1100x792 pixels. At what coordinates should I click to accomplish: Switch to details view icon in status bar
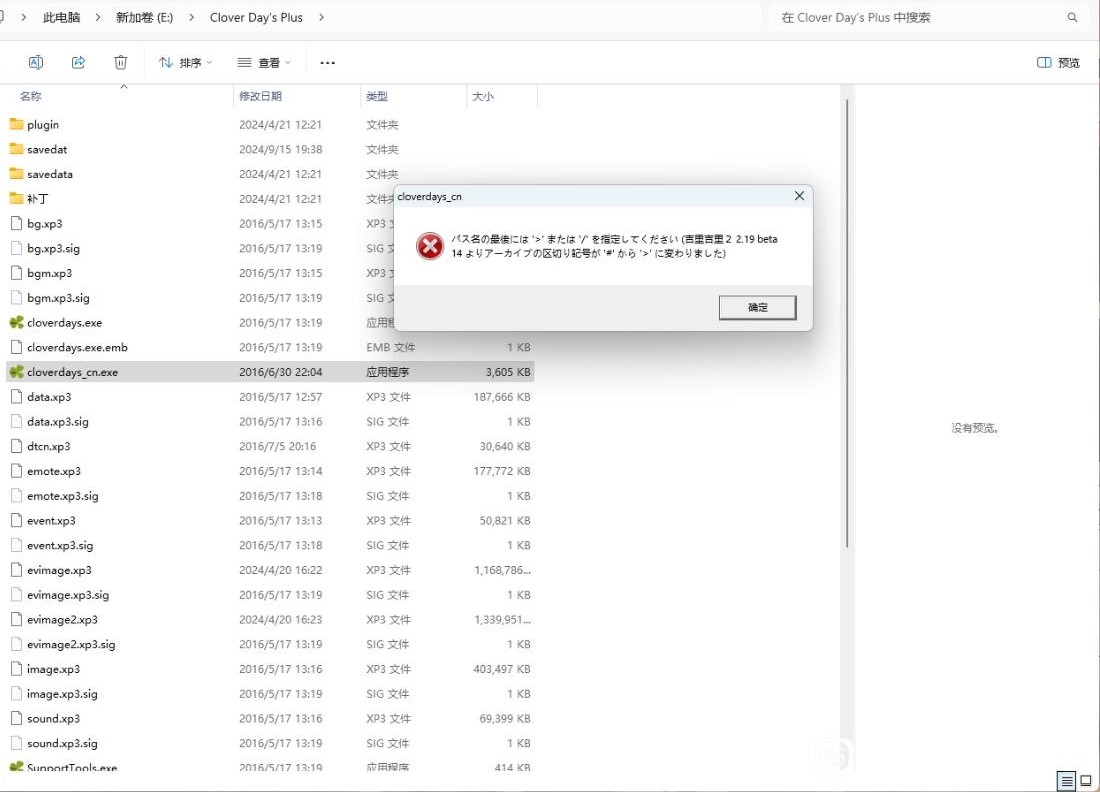tap(1066, 780)
